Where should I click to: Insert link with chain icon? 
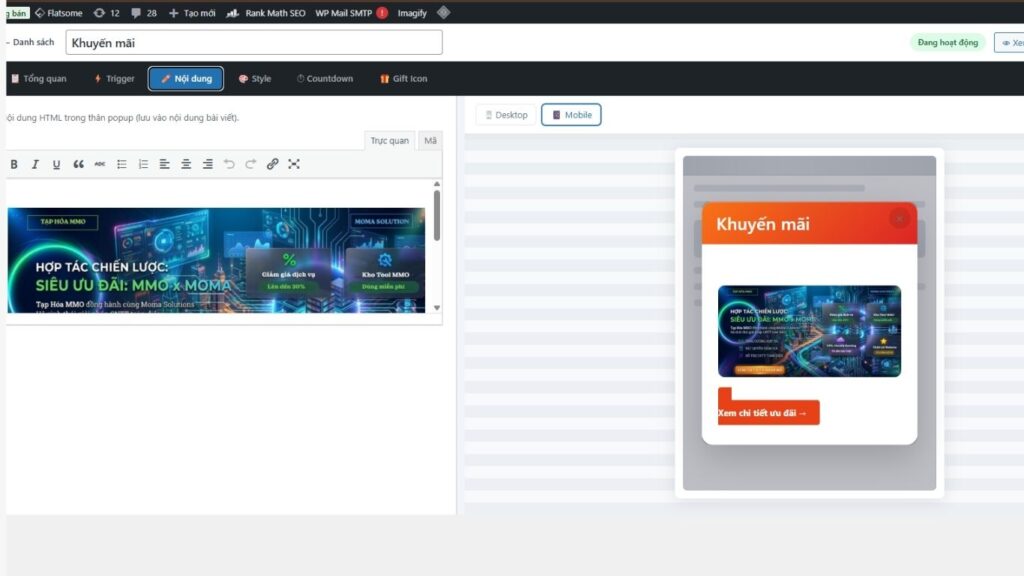click(x=272, y=164)
